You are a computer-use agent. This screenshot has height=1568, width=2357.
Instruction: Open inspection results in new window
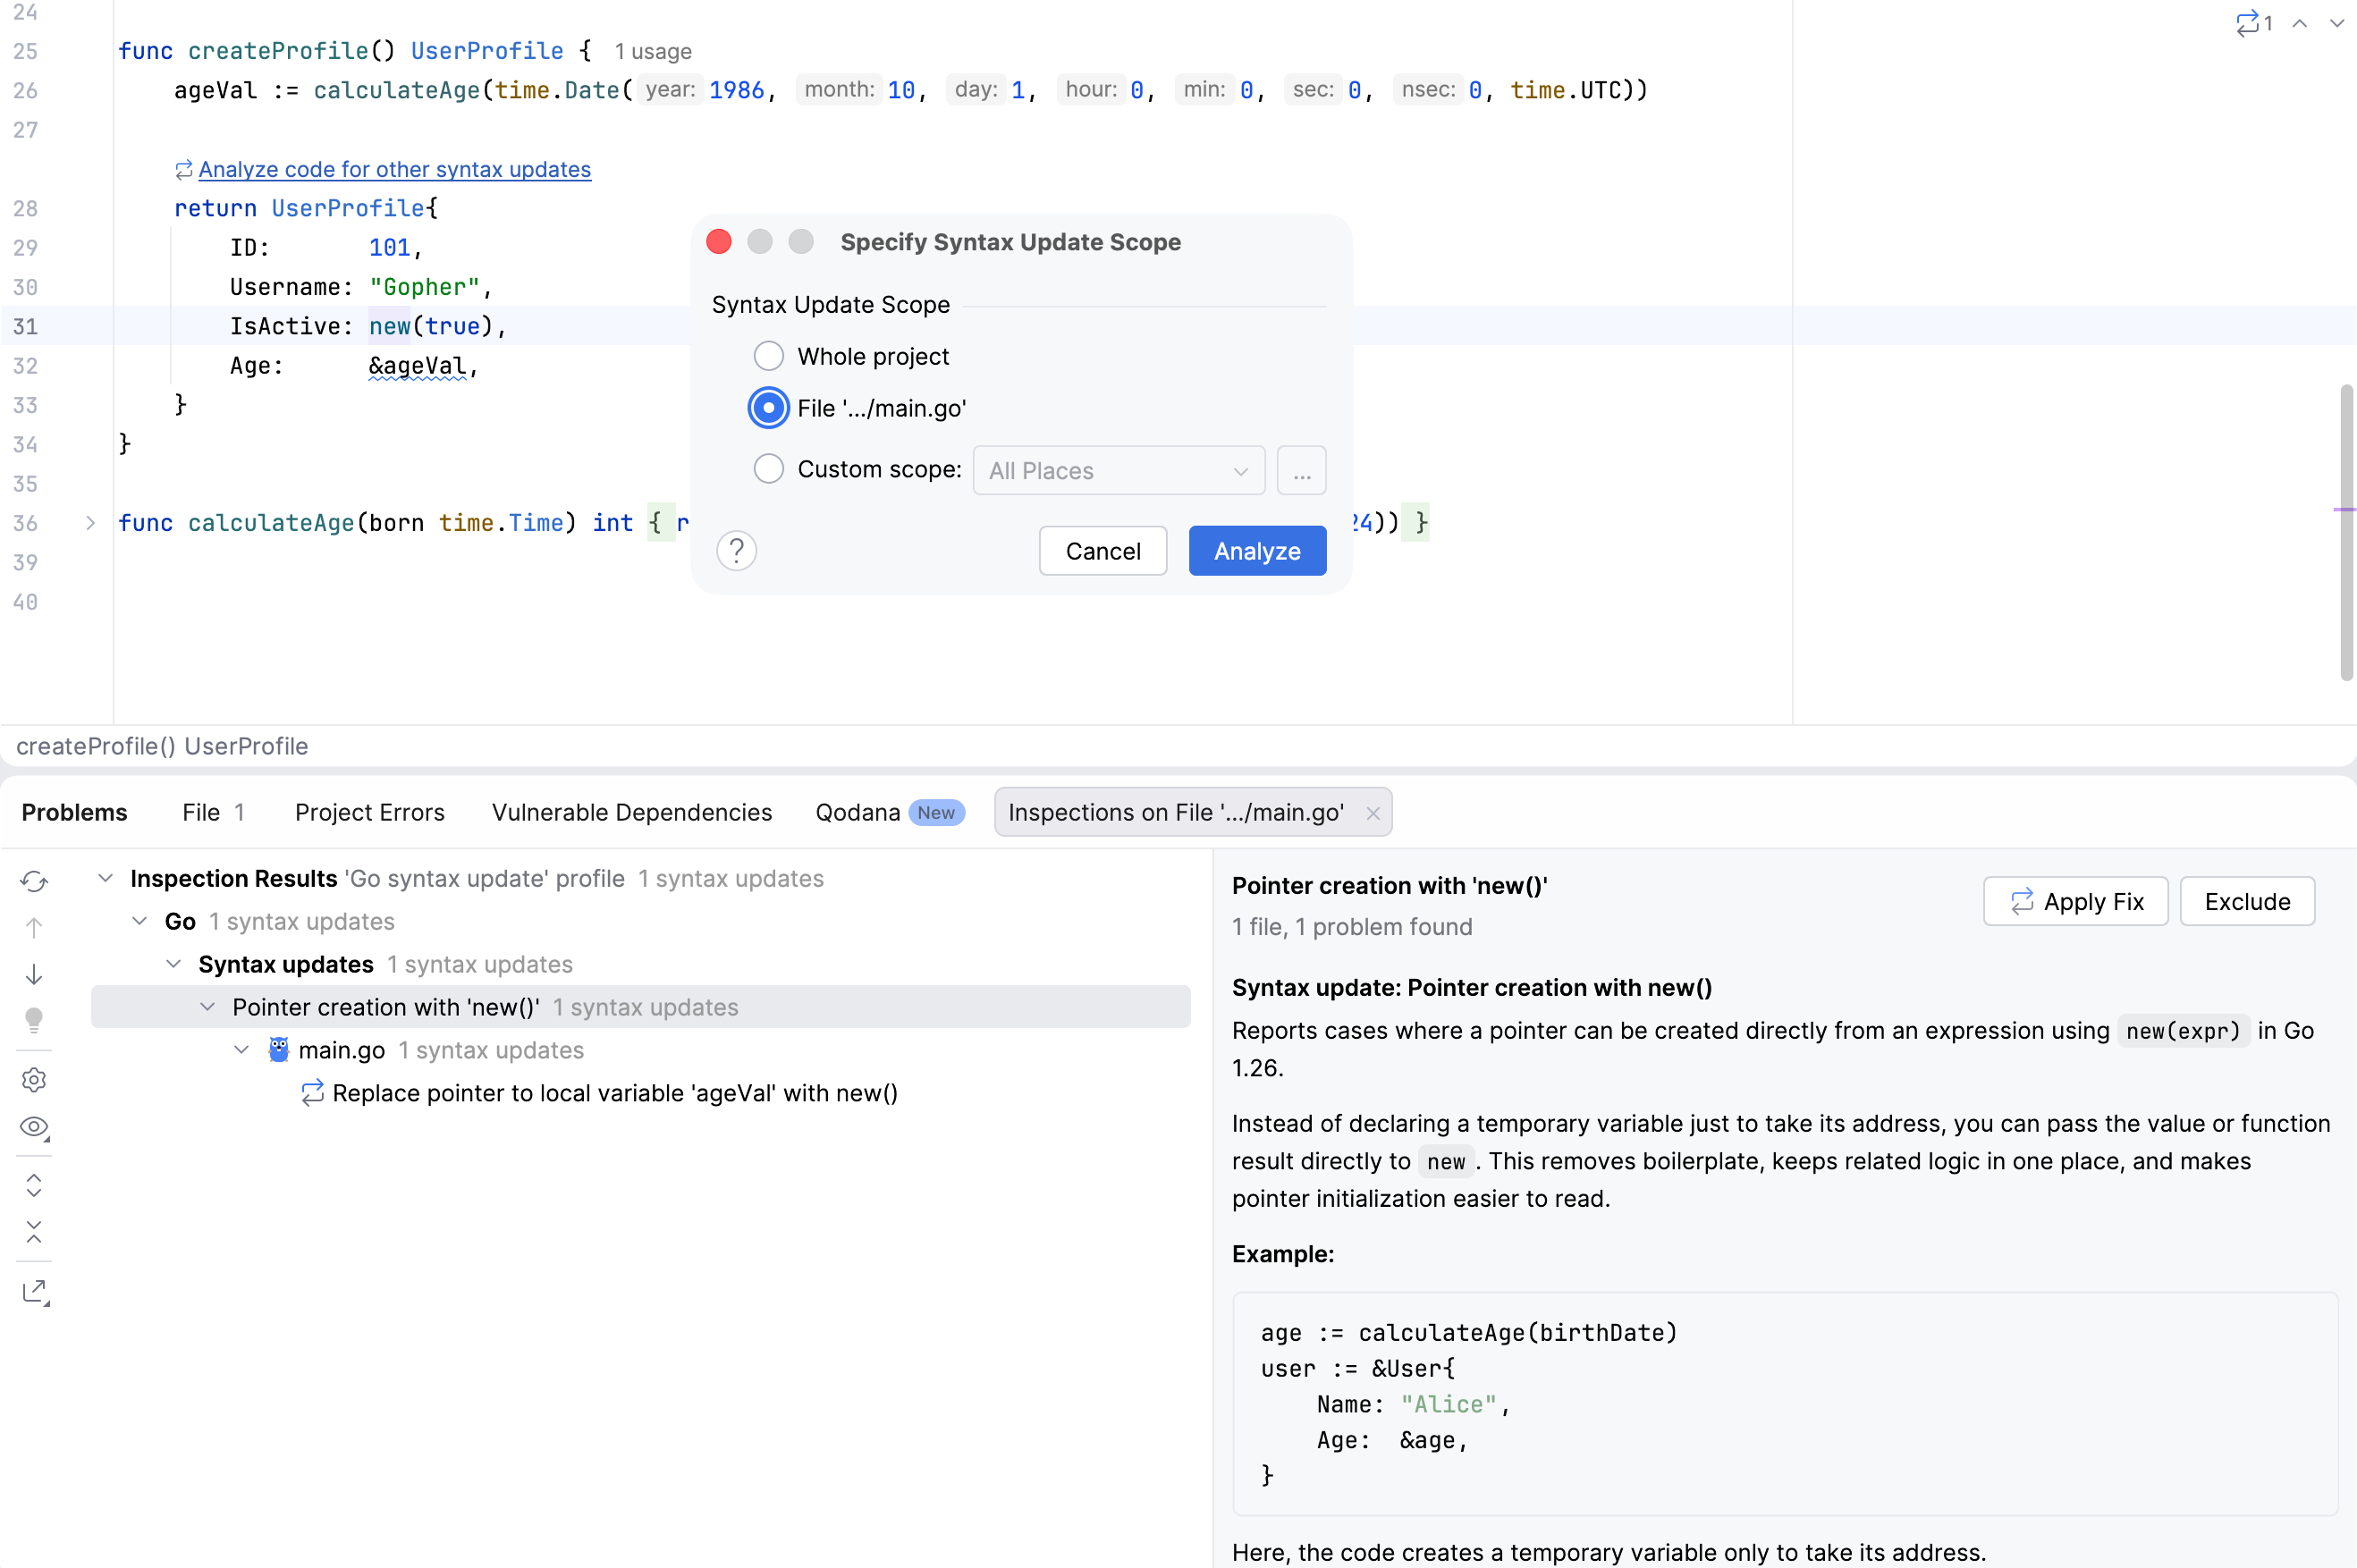[x=35, y=1291]
